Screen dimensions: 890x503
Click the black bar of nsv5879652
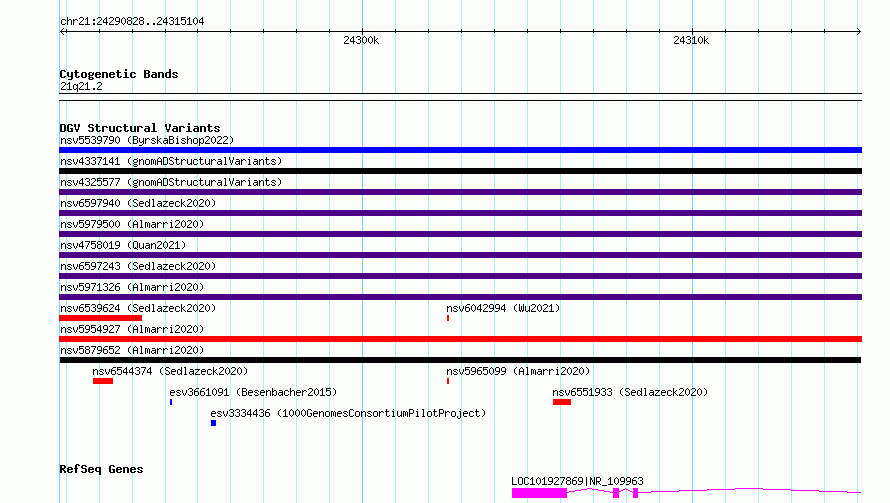pyautogui.click(x=460, y=360)
